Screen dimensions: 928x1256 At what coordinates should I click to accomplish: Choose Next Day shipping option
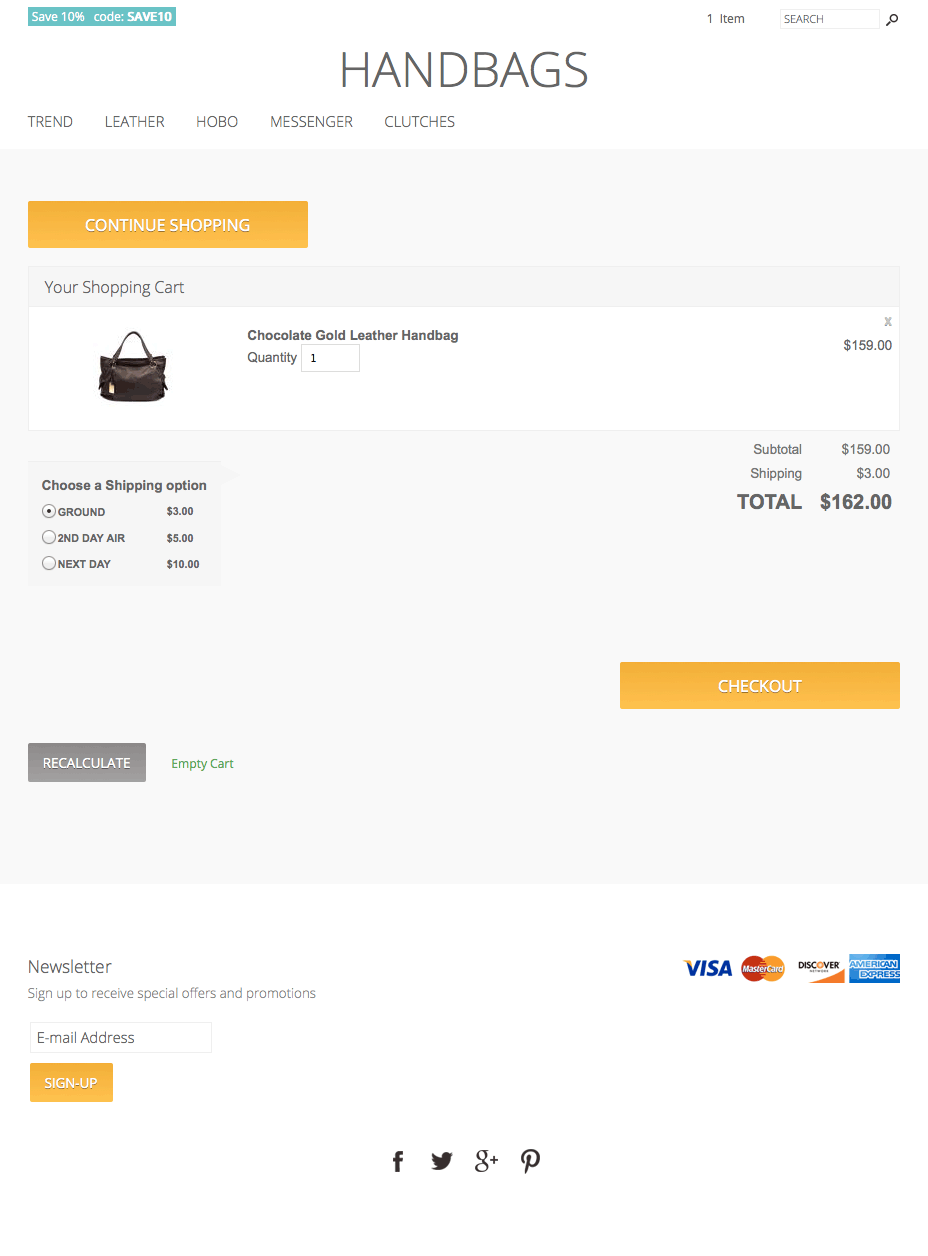pyautogui.click(x=49, y=563)
